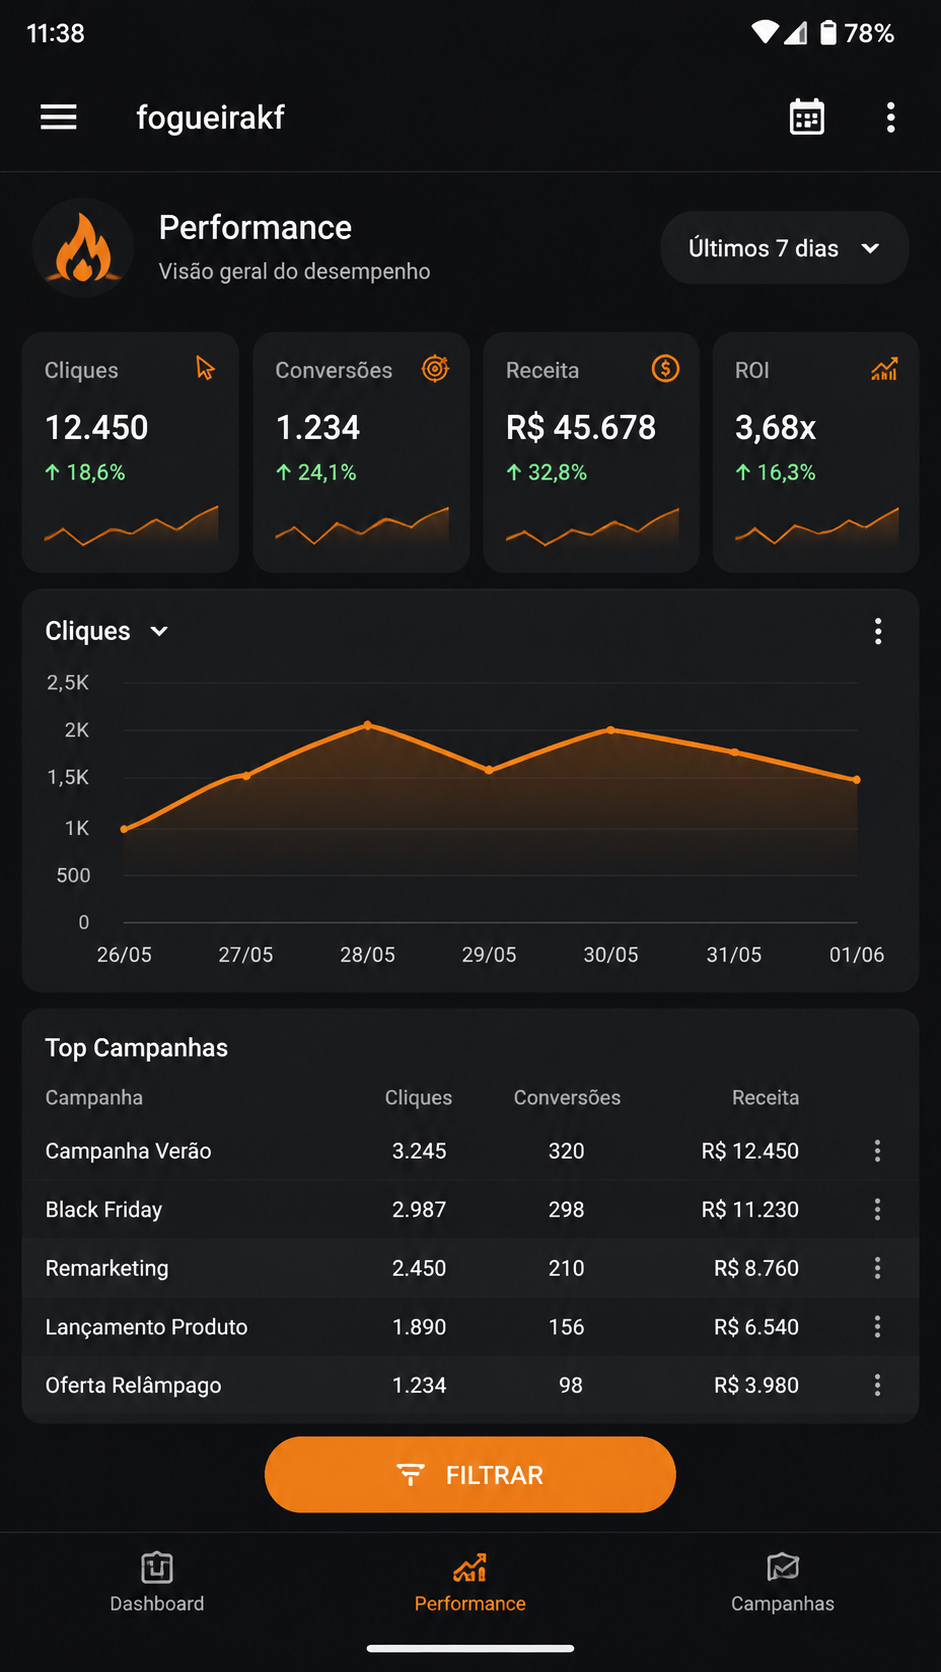Tap the Remarketing campaign name

click(107, 1268)
